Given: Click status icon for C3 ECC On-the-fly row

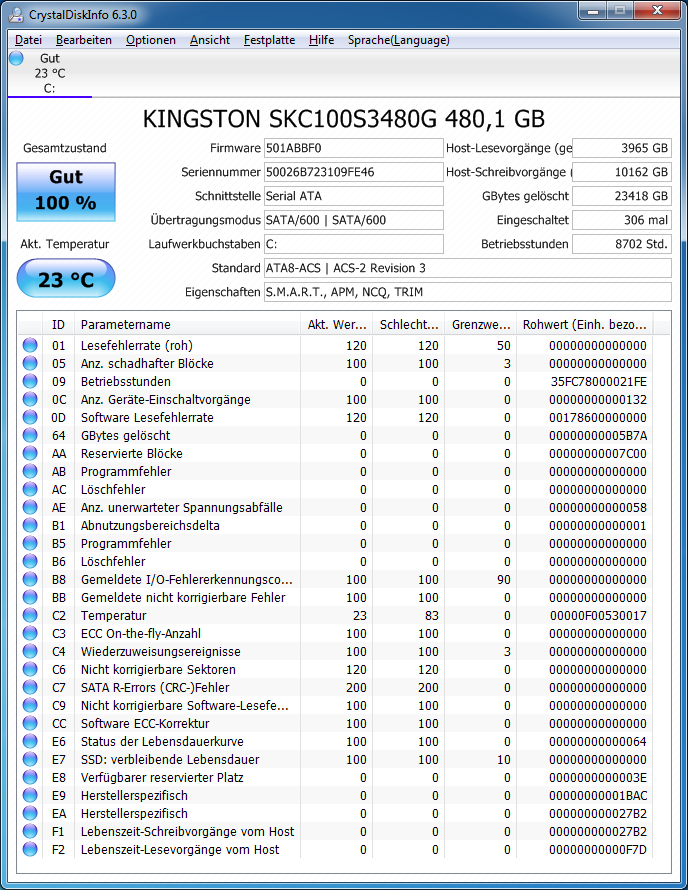Looking at the screenshot, I should pos(30,633).
